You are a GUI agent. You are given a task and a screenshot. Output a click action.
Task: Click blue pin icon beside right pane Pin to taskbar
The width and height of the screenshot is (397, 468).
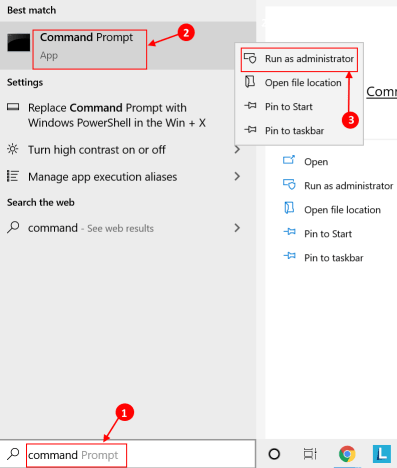coord(289,256)
